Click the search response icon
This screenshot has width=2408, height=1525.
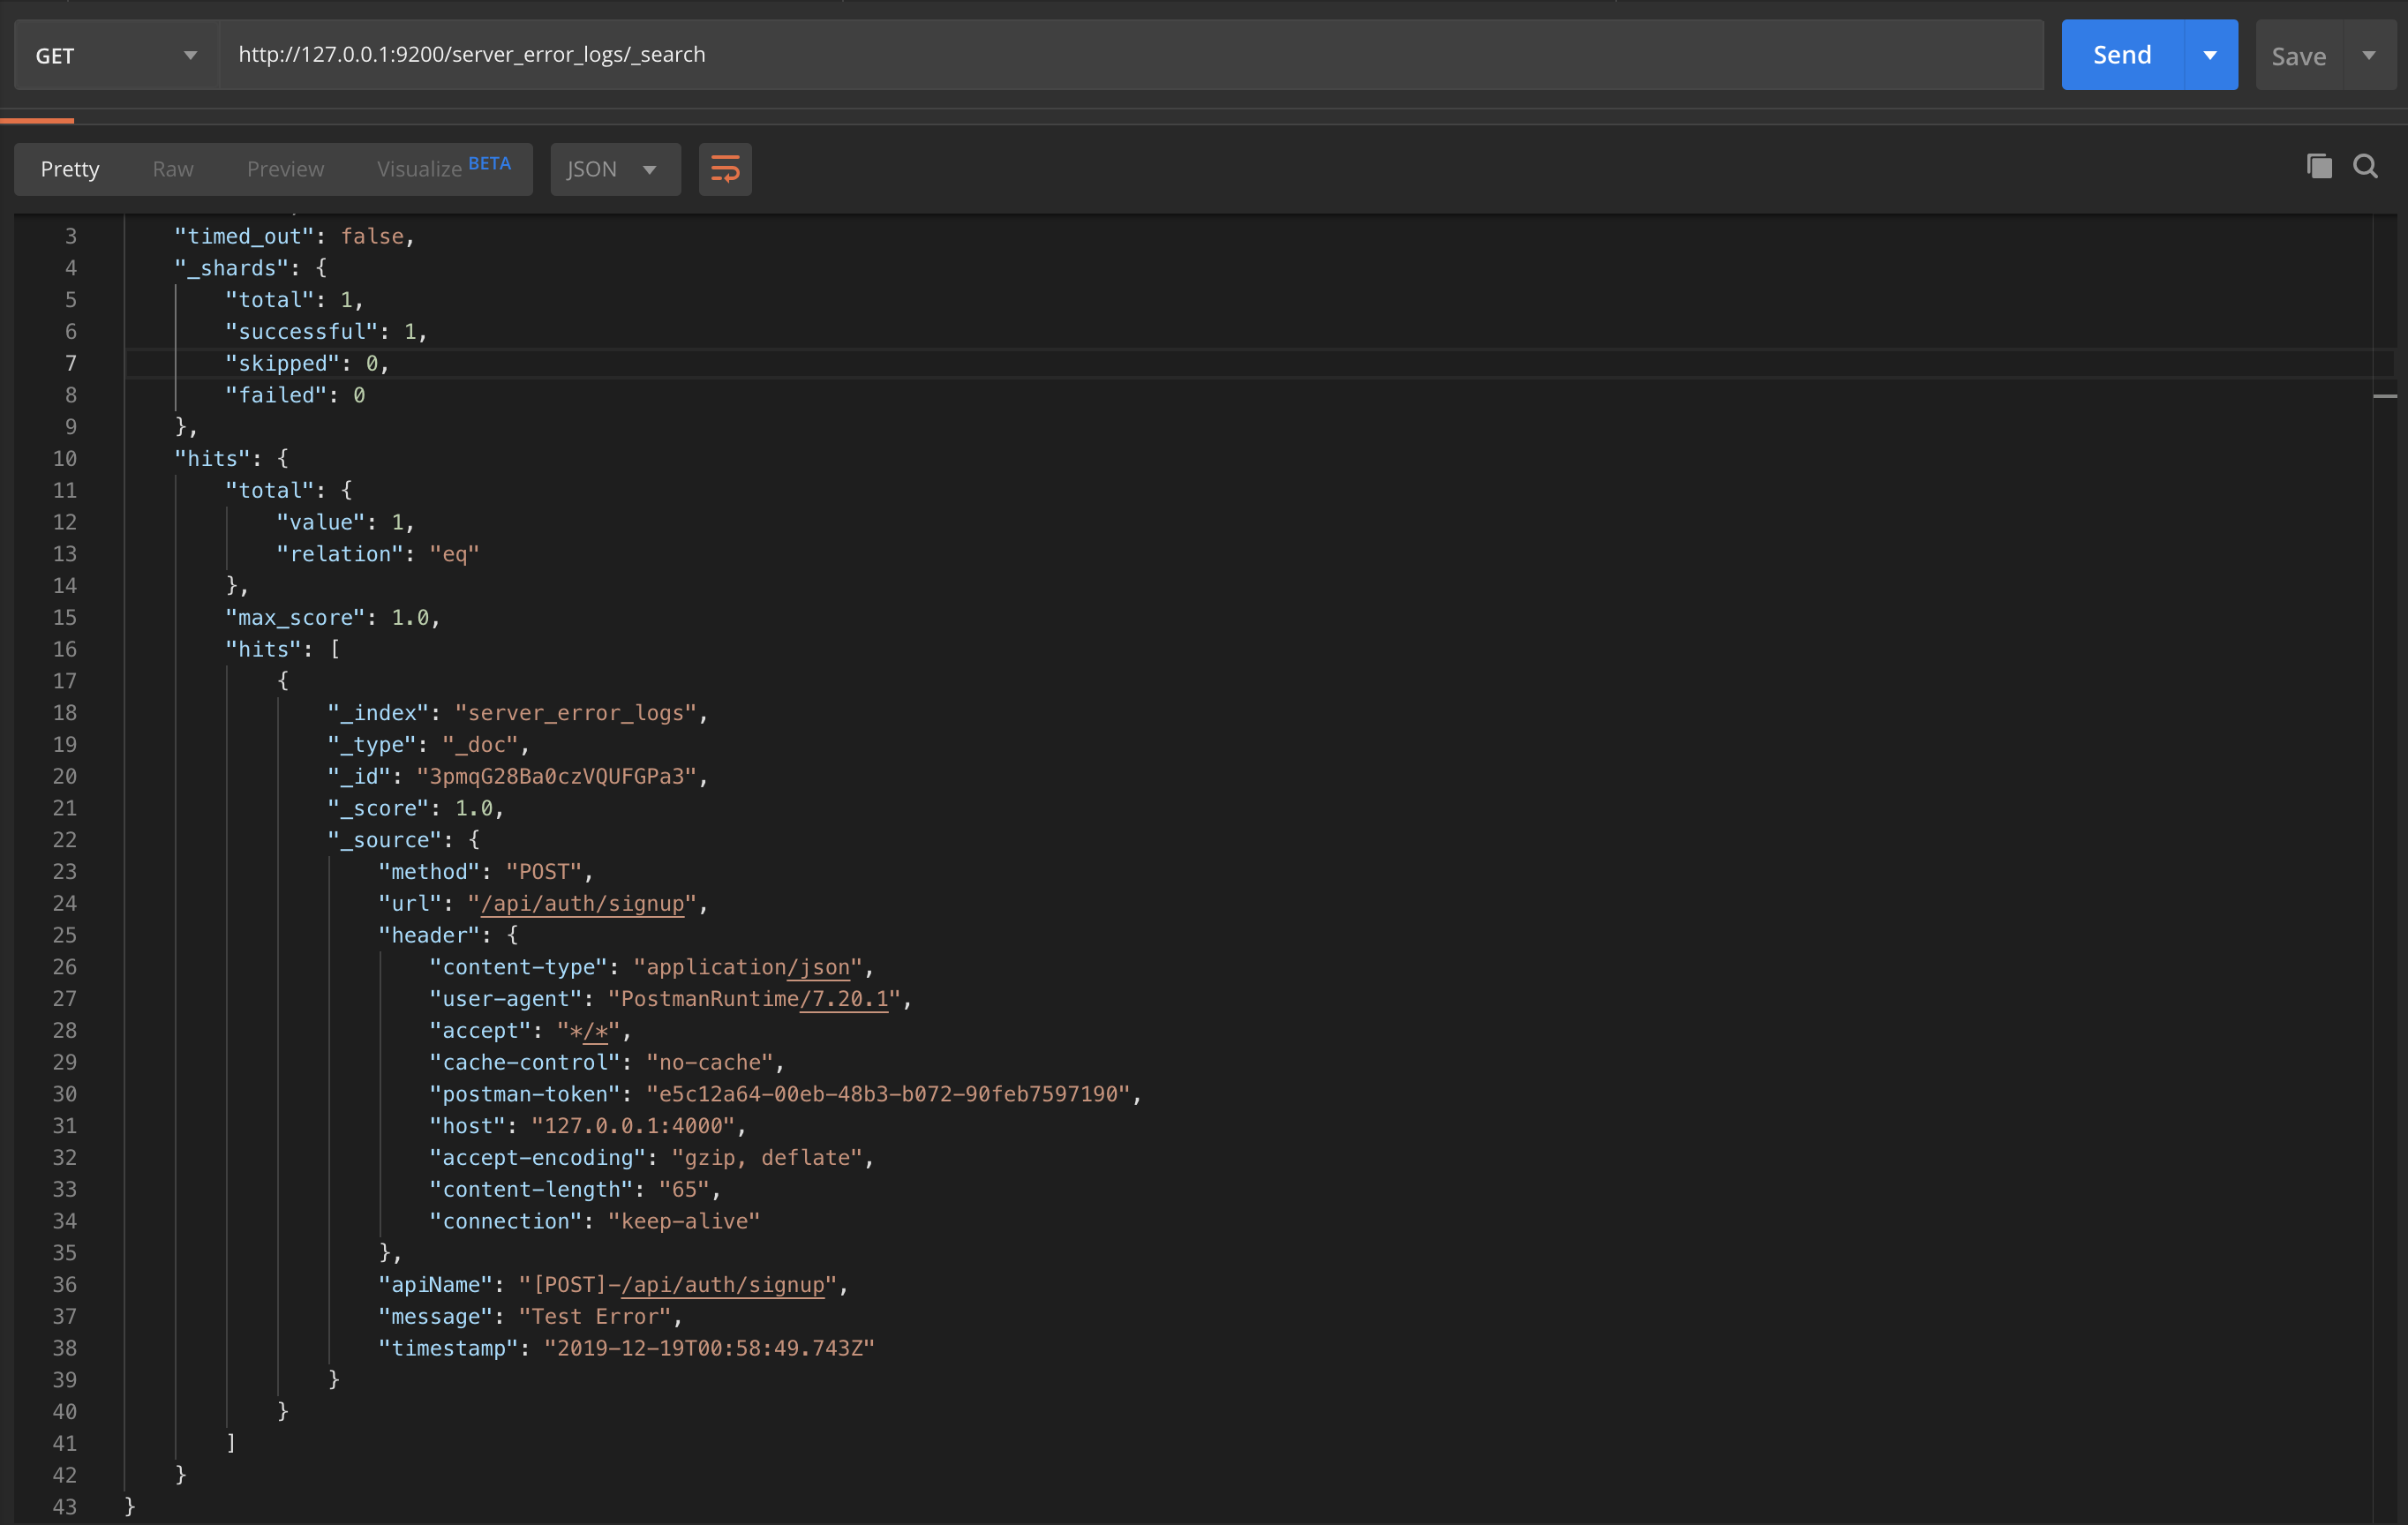[x=2365, y=166]
